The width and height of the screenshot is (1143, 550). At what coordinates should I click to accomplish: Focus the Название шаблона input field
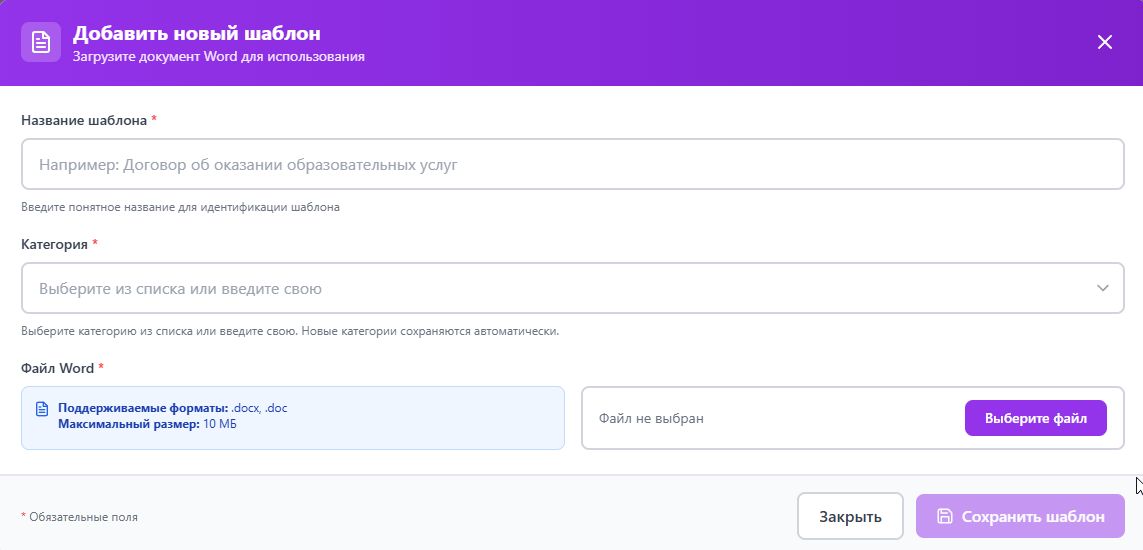click(572, 165)
